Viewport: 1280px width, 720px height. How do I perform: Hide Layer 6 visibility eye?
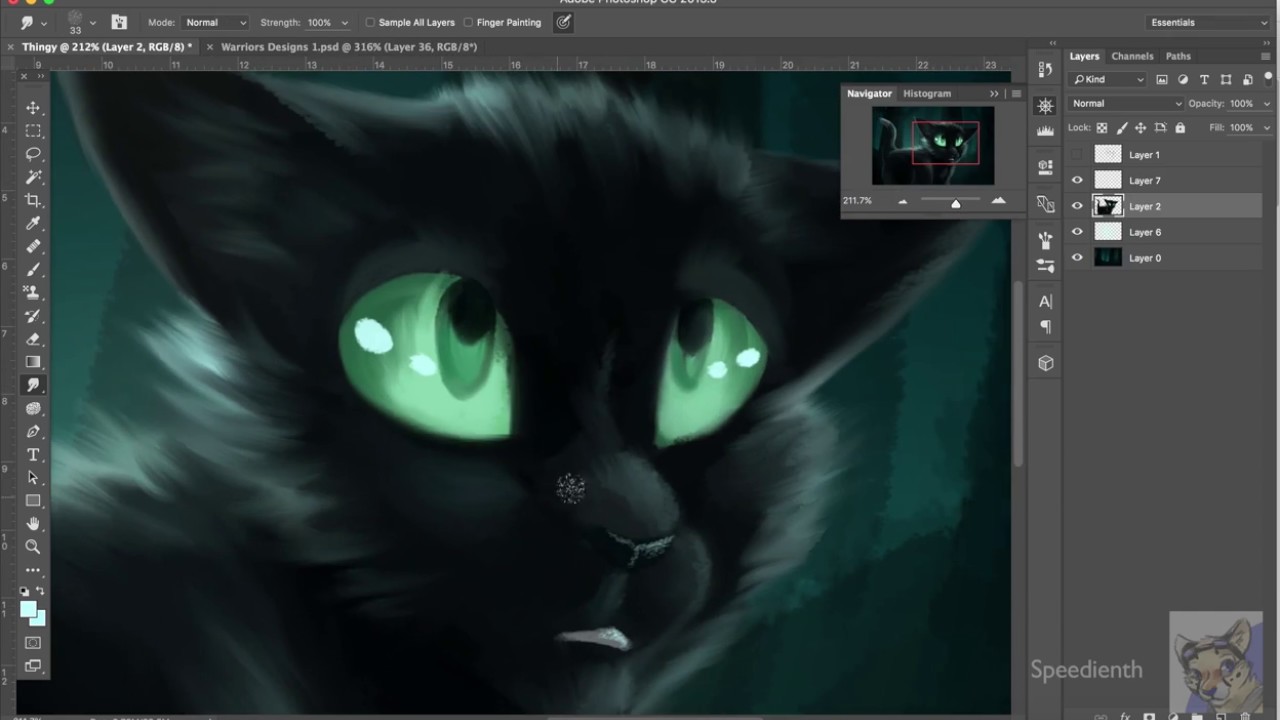1077,232
